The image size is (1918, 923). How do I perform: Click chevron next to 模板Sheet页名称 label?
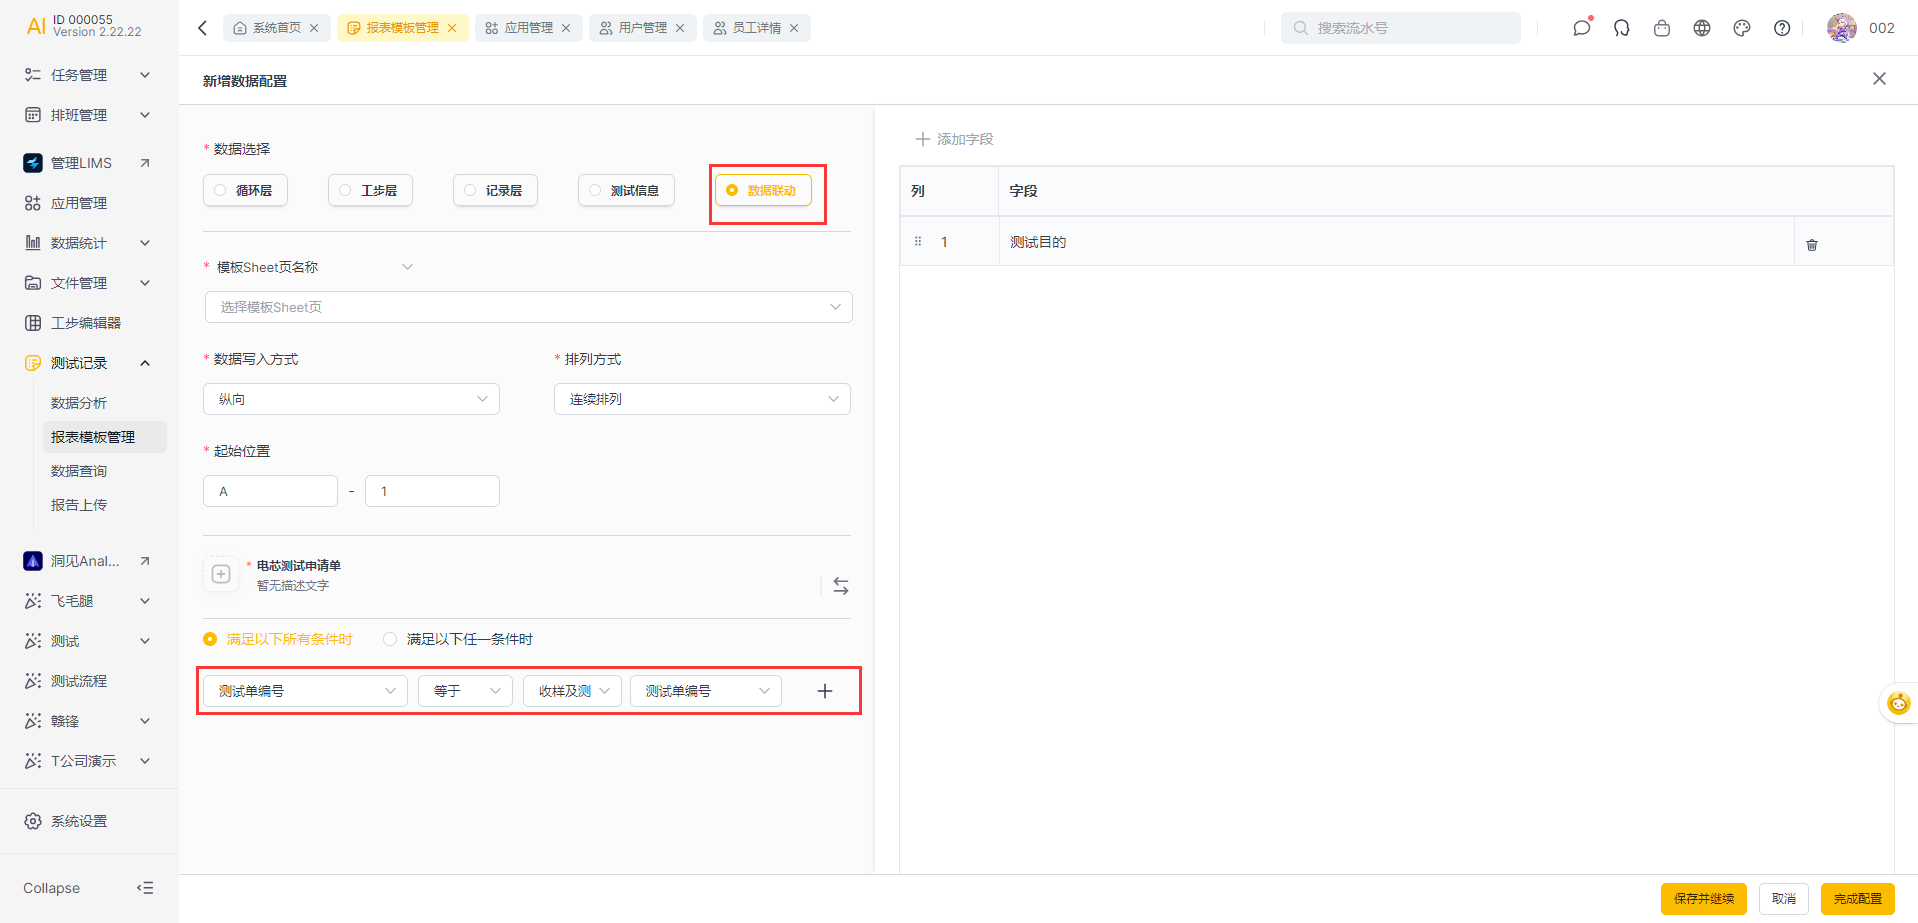pos(407,267)
